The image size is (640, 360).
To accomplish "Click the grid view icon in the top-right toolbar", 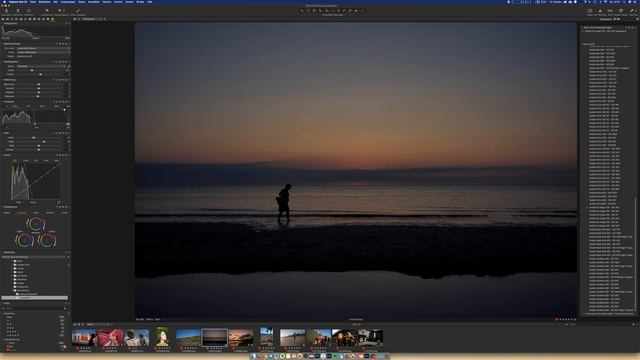I will (x=590, y=11).
